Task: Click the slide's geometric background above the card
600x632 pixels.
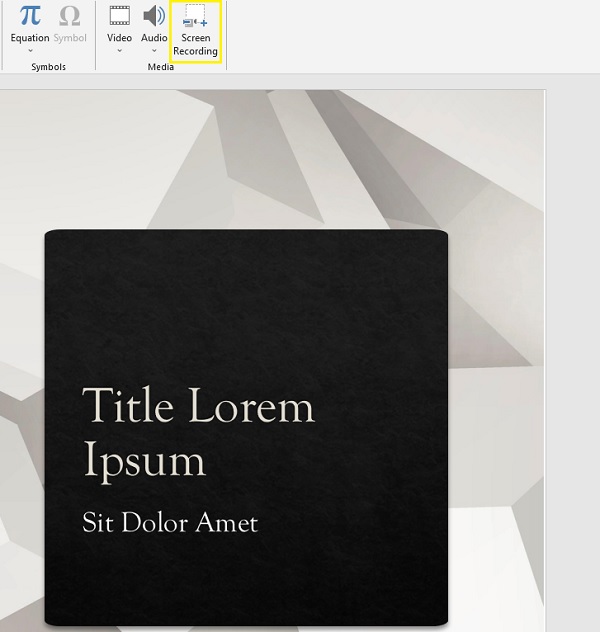Action: click(300, 160)
